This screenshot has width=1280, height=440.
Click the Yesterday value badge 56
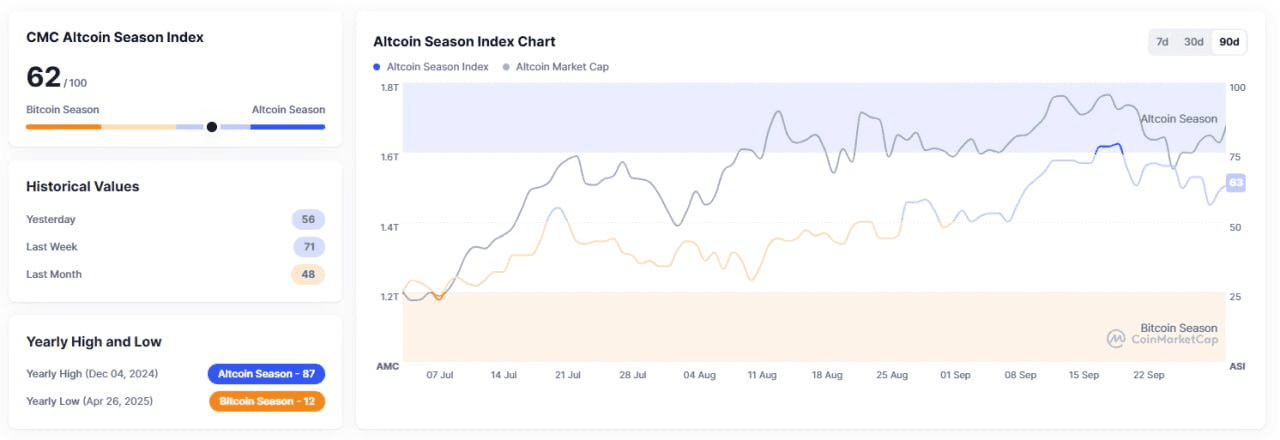308,220
